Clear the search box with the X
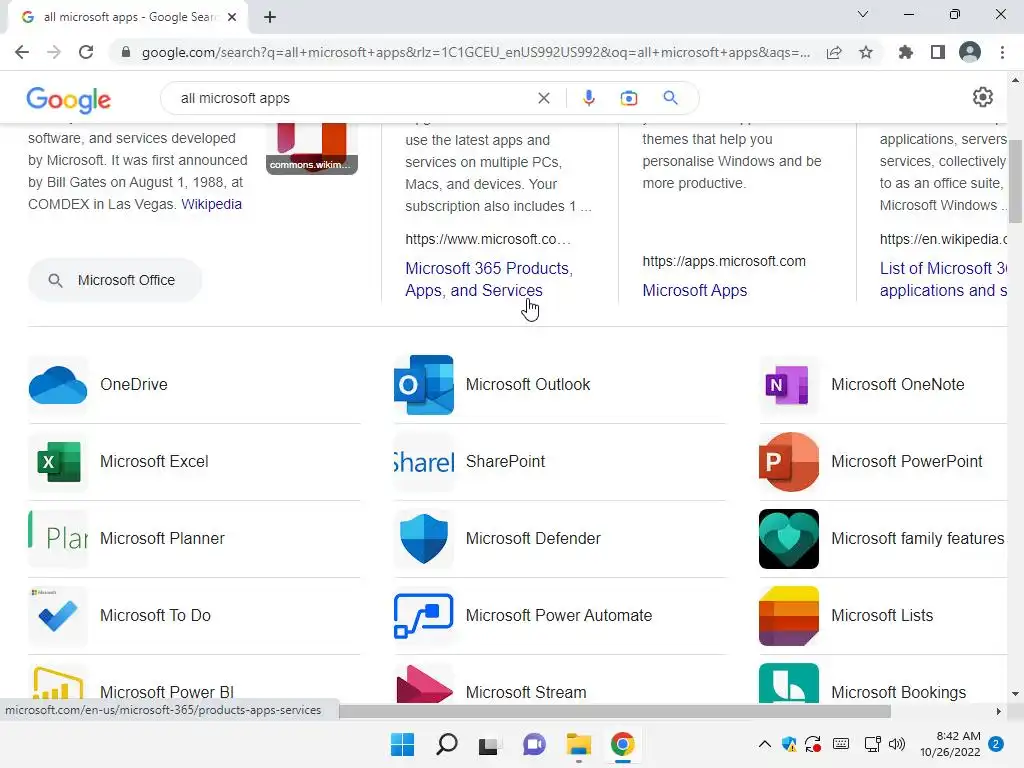Image resolution: width=1024 pixels, height=768 pixels. coord(543,98)
